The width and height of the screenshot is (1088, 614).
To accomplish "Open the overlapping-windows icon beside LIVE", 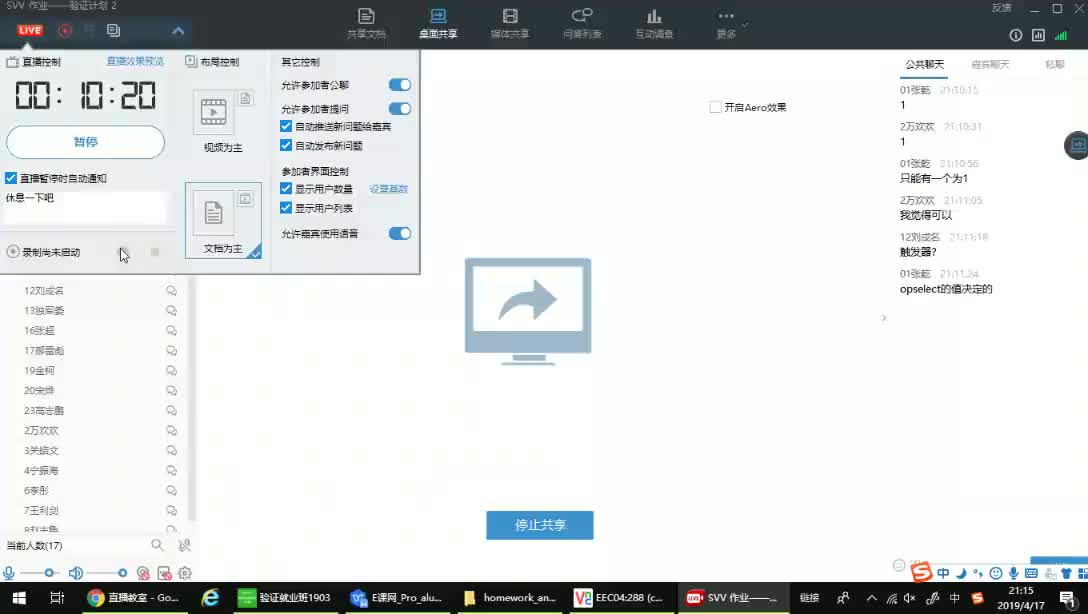I will click(x=113, y=31).
